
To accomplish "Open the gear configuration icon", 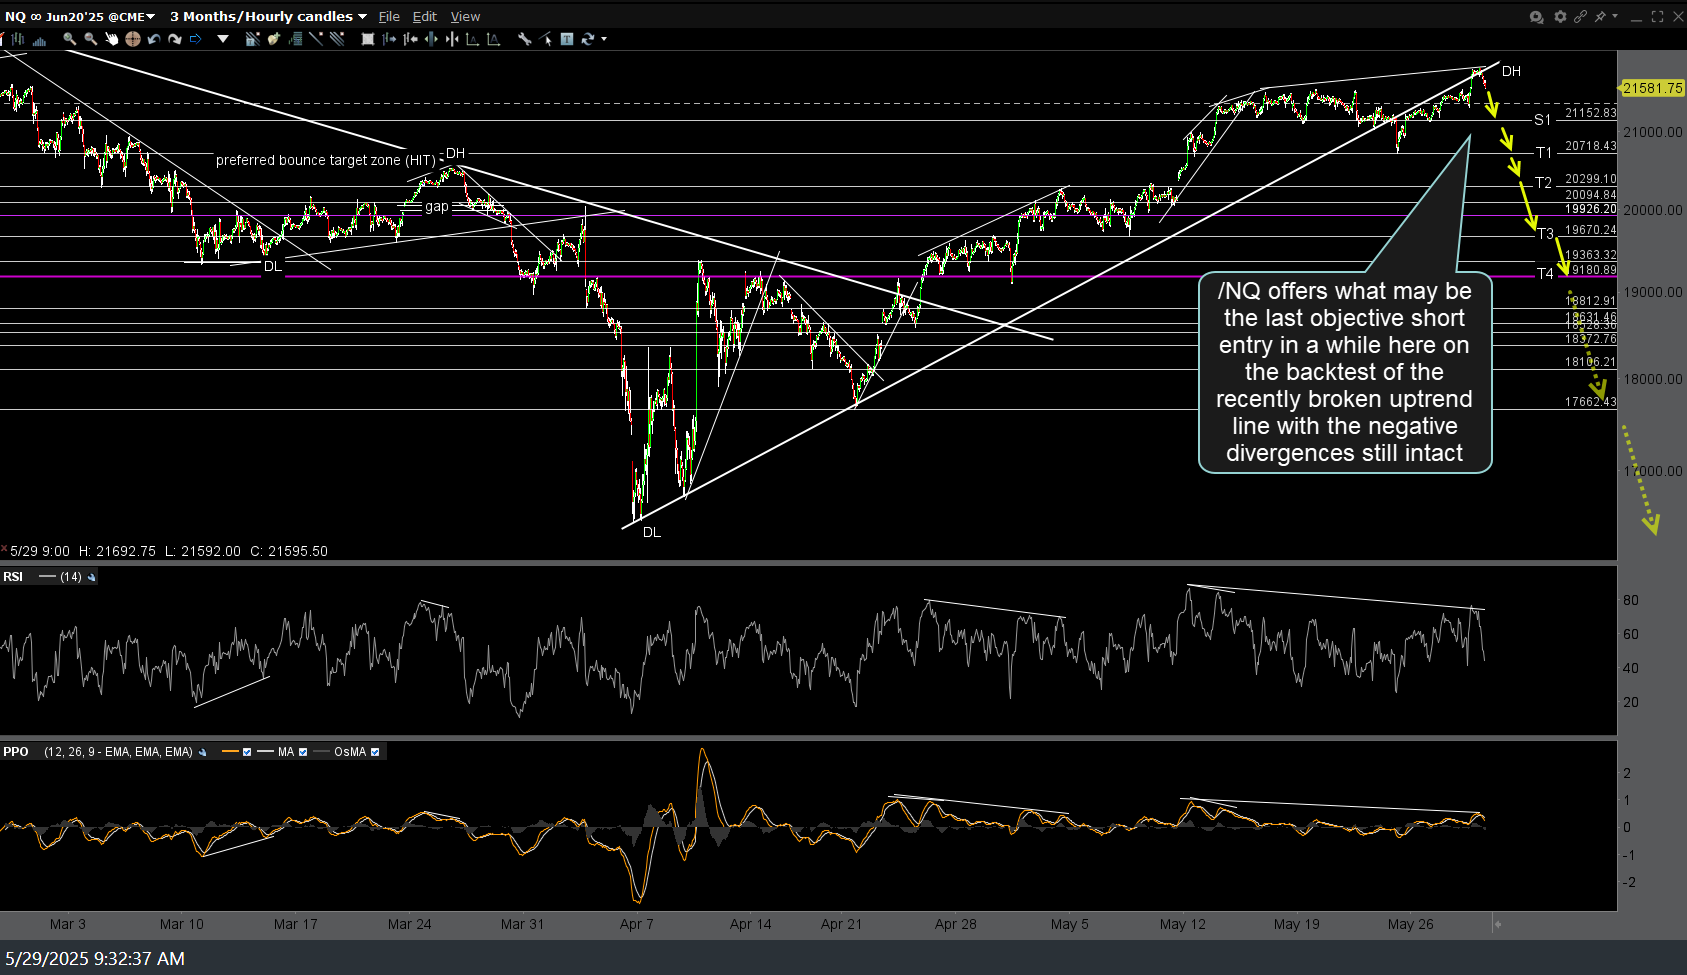I will point(1559,16).
